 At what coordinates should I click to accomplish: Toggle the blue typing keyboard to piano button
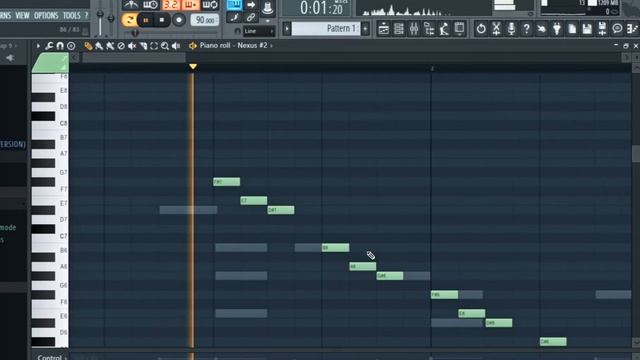click(234, 4)
